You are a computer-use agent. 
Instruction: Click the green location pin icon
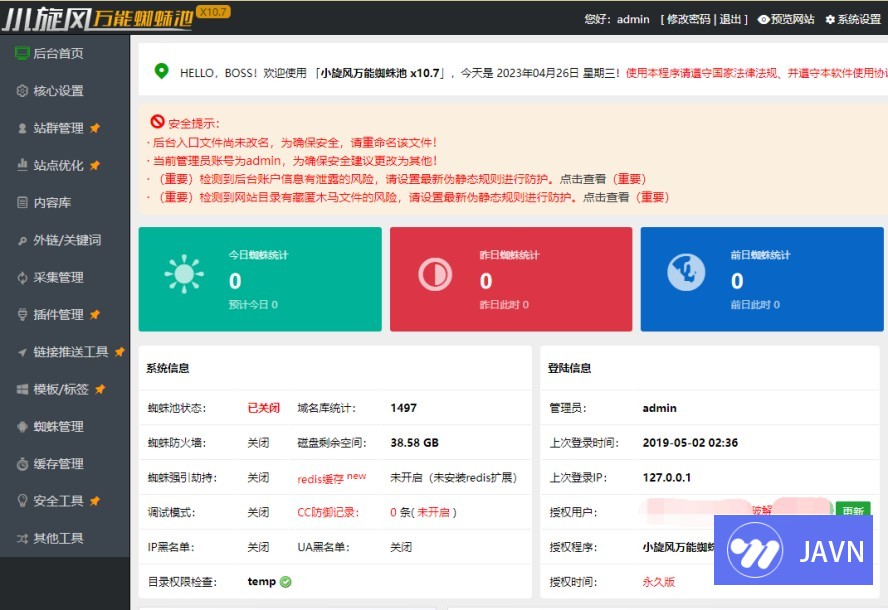click(161, 71)
